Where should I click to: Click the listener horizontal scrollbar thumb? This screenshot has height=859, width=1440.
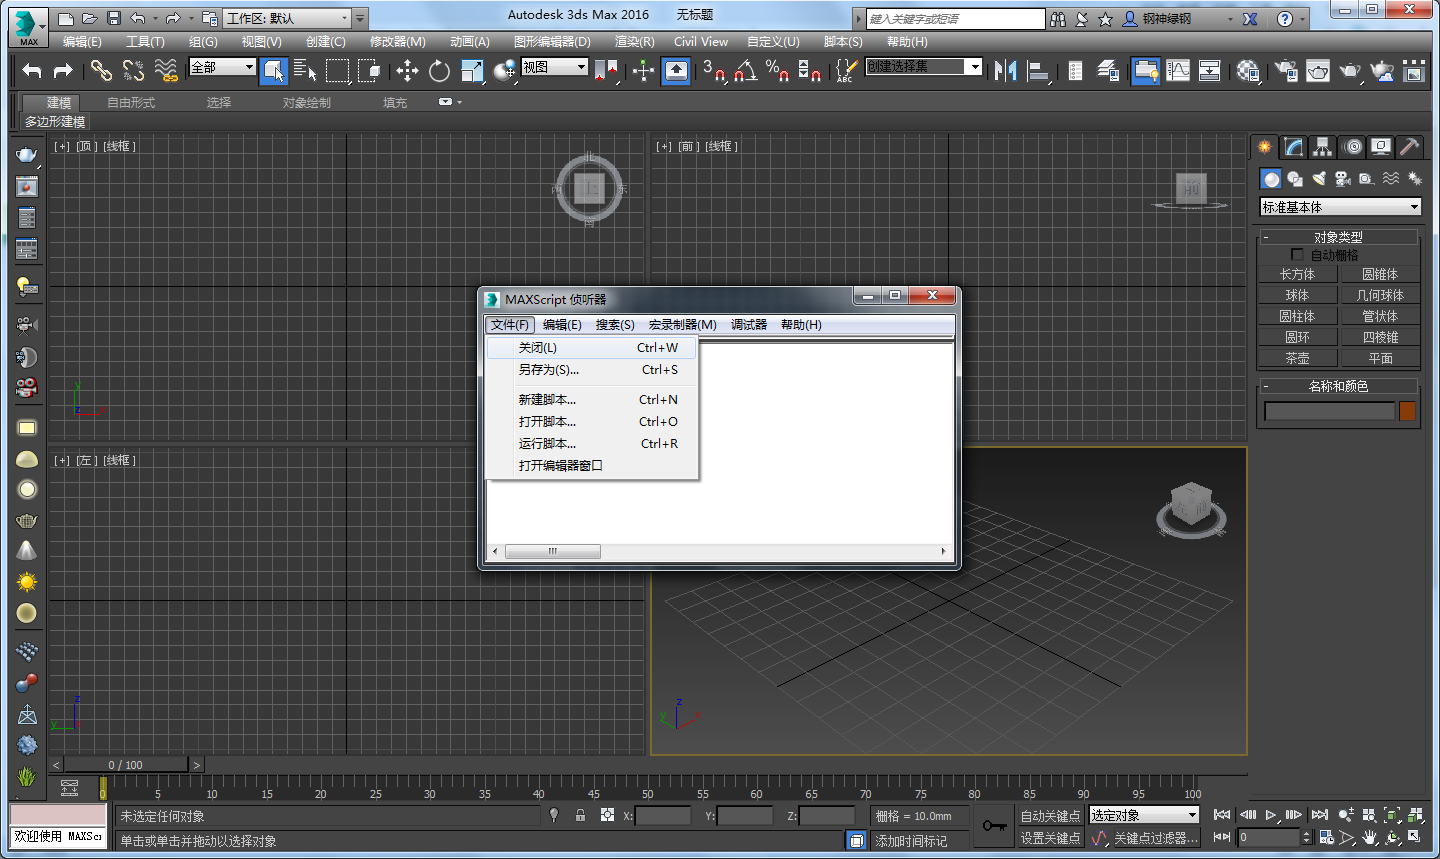552,551
